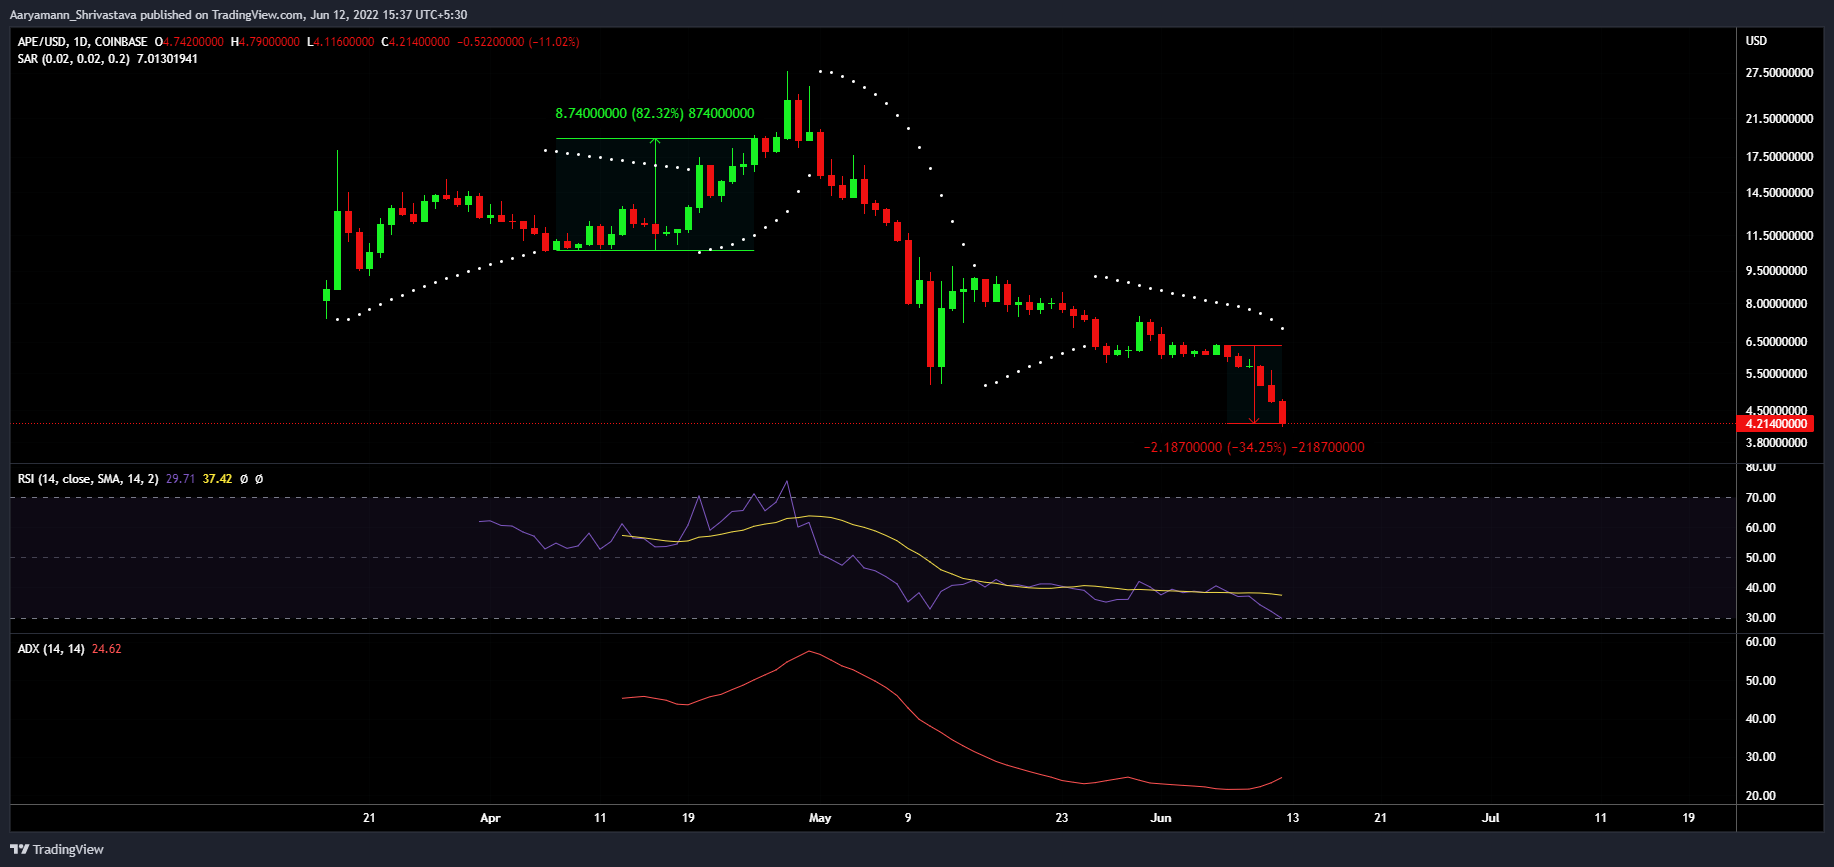Click the RSI axis label 50.00
This screenshot has height=867, width=1834.
point(1760,558)
